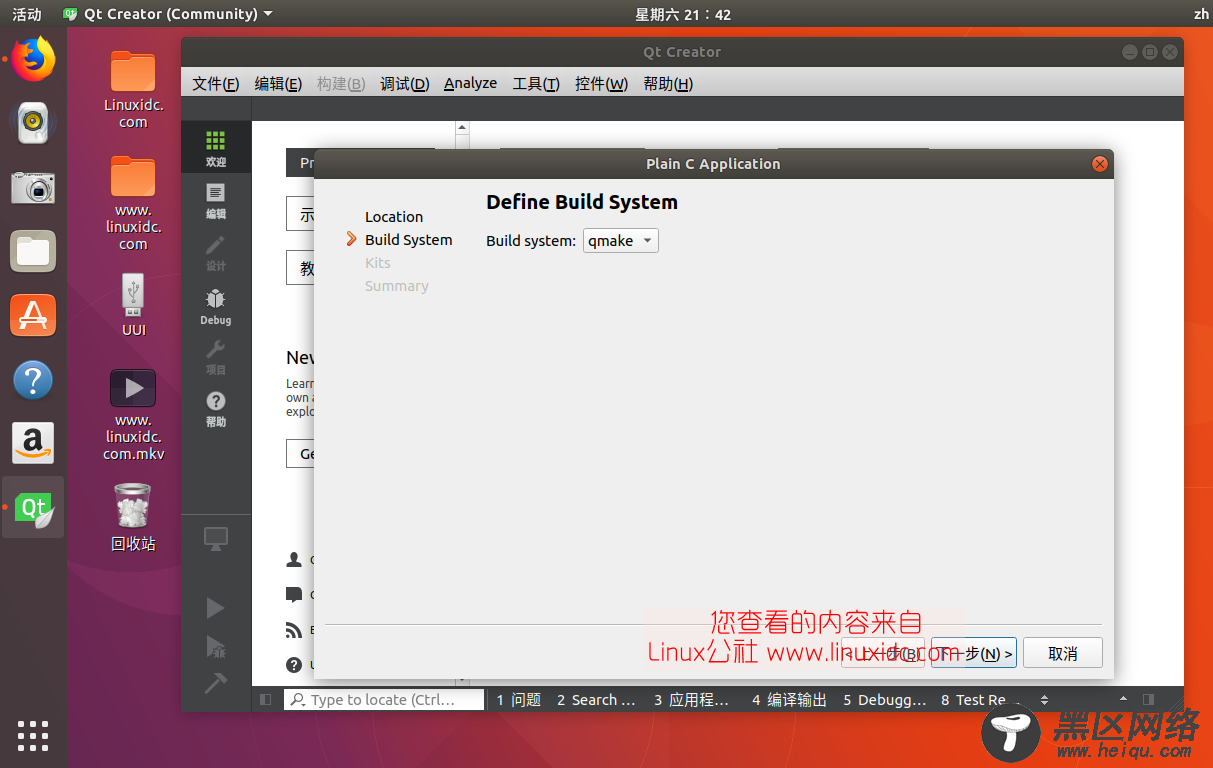Open the Debug mode in sidebar
The image size is (1213, 768).
pos(215,305)
